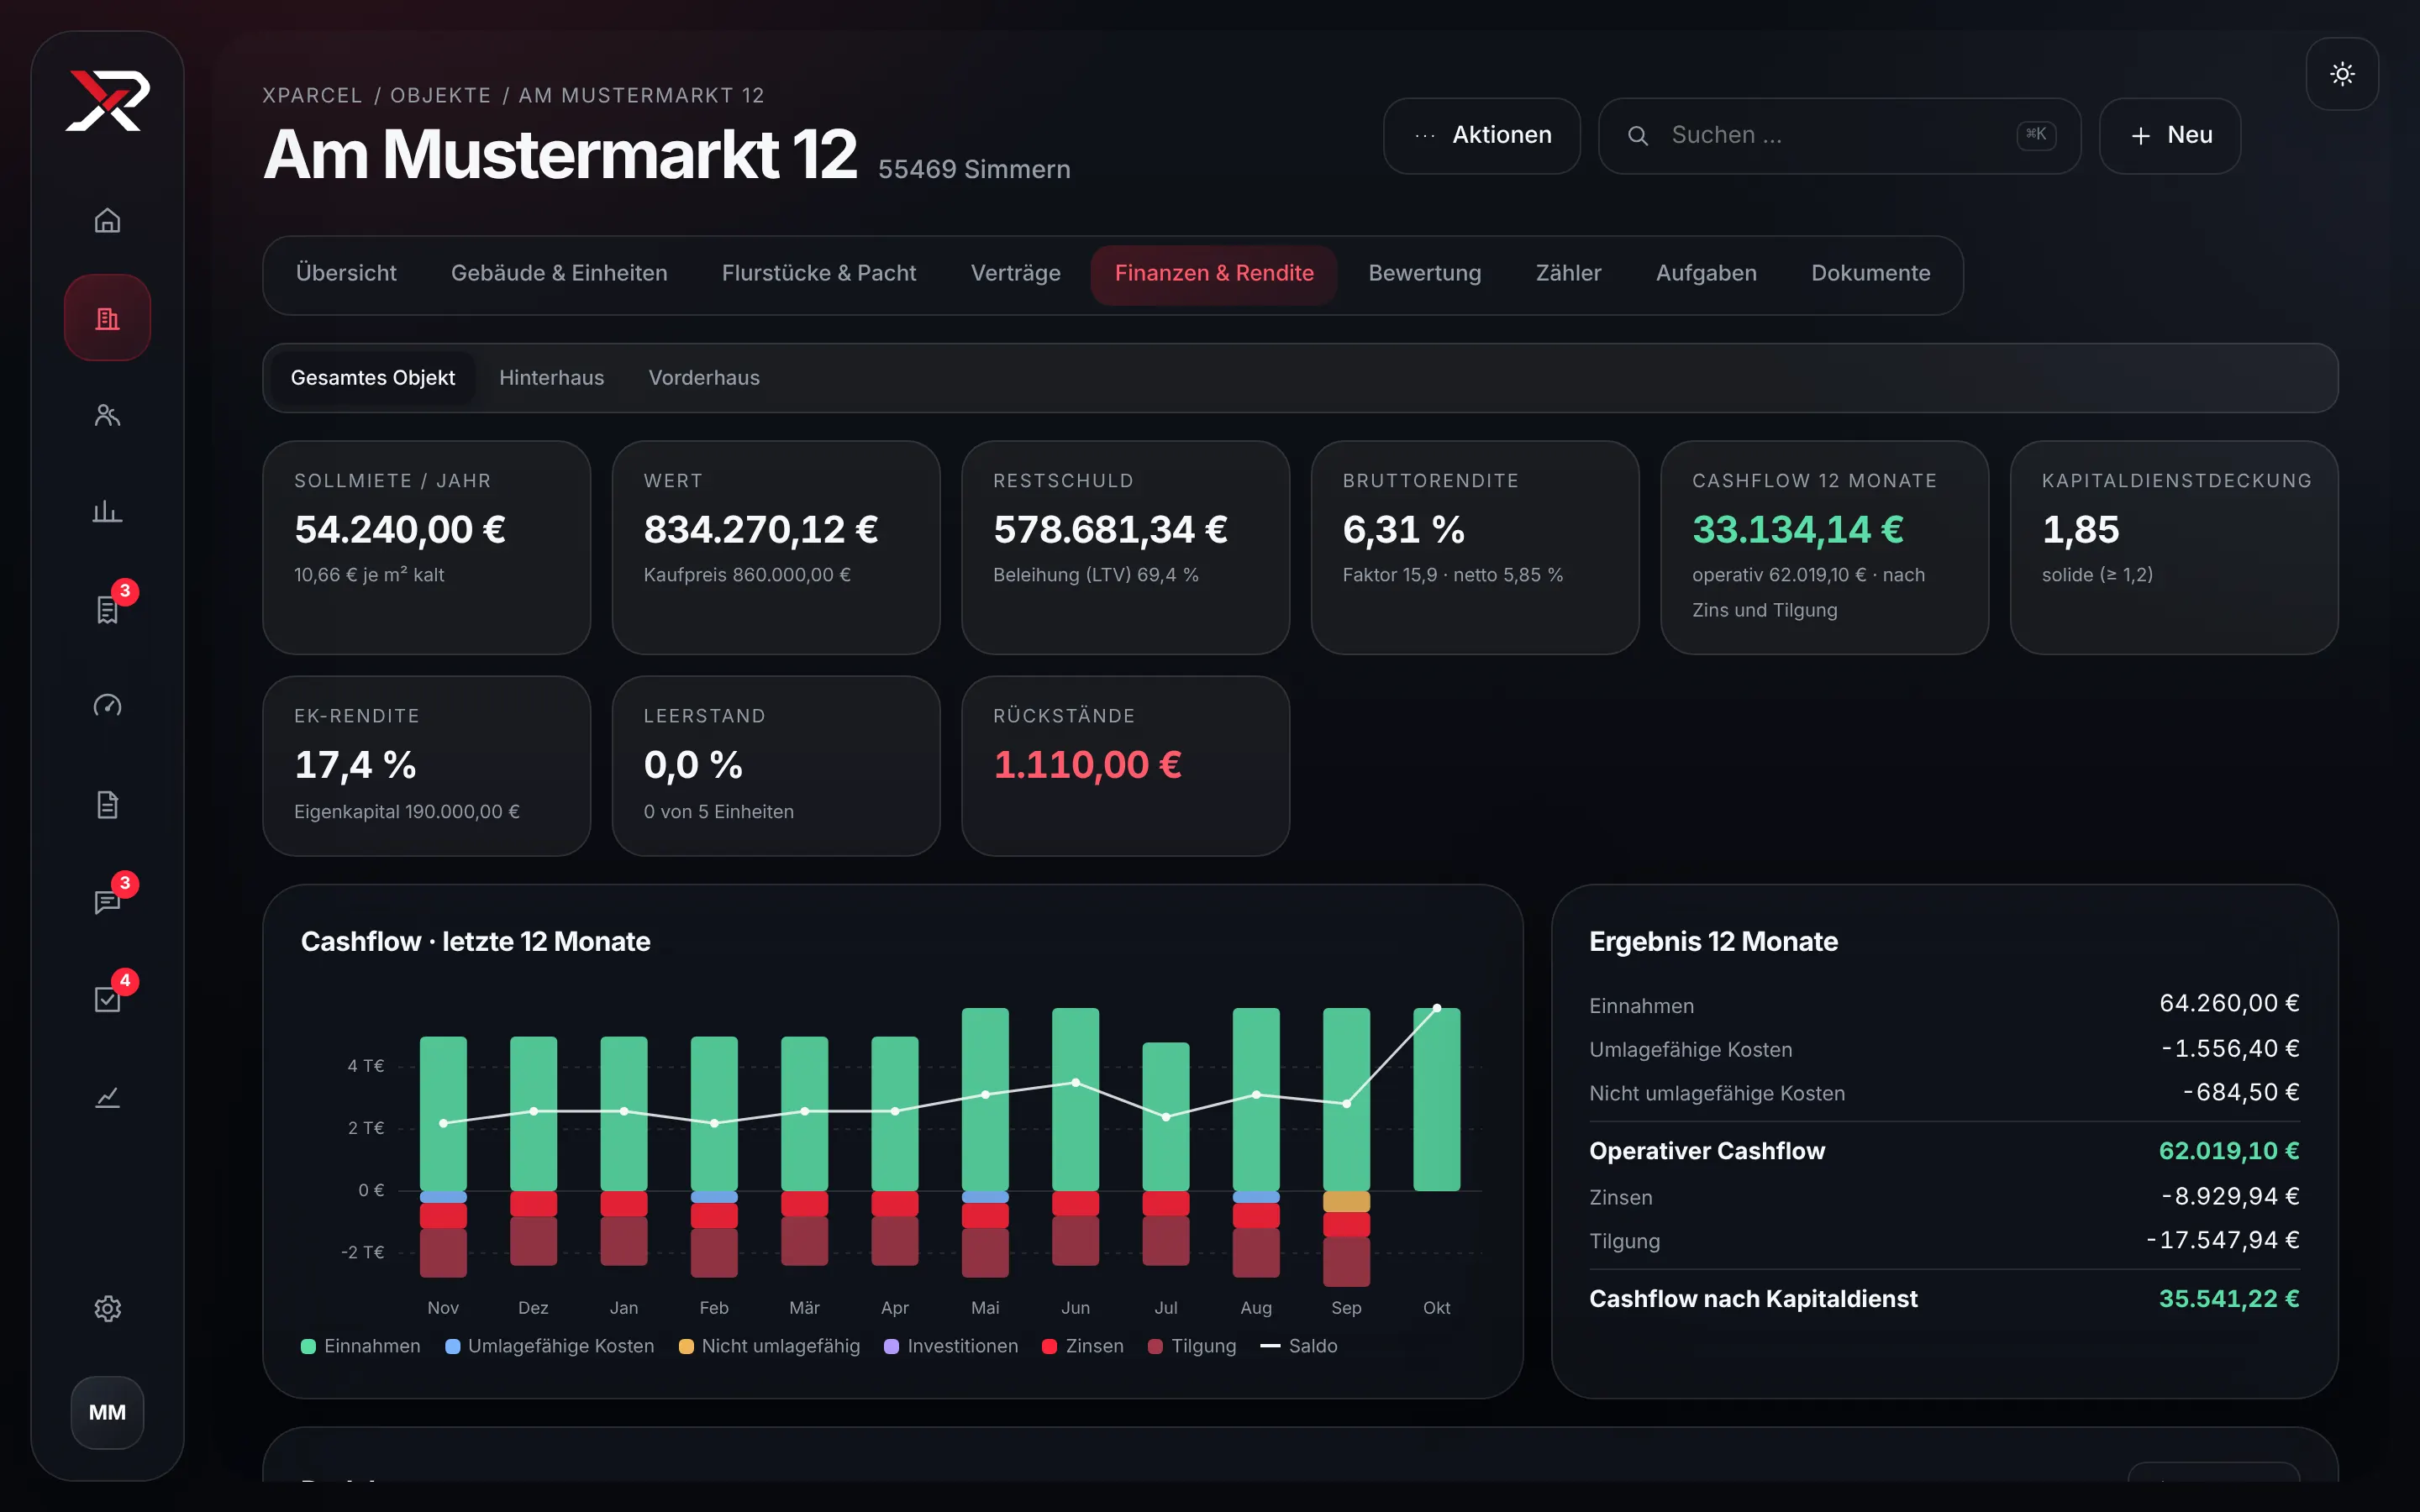Focus the Suchen search field
The width and height of the screenshot is (2420, 1512).
pyautogui.click(x=1839, y=135)
